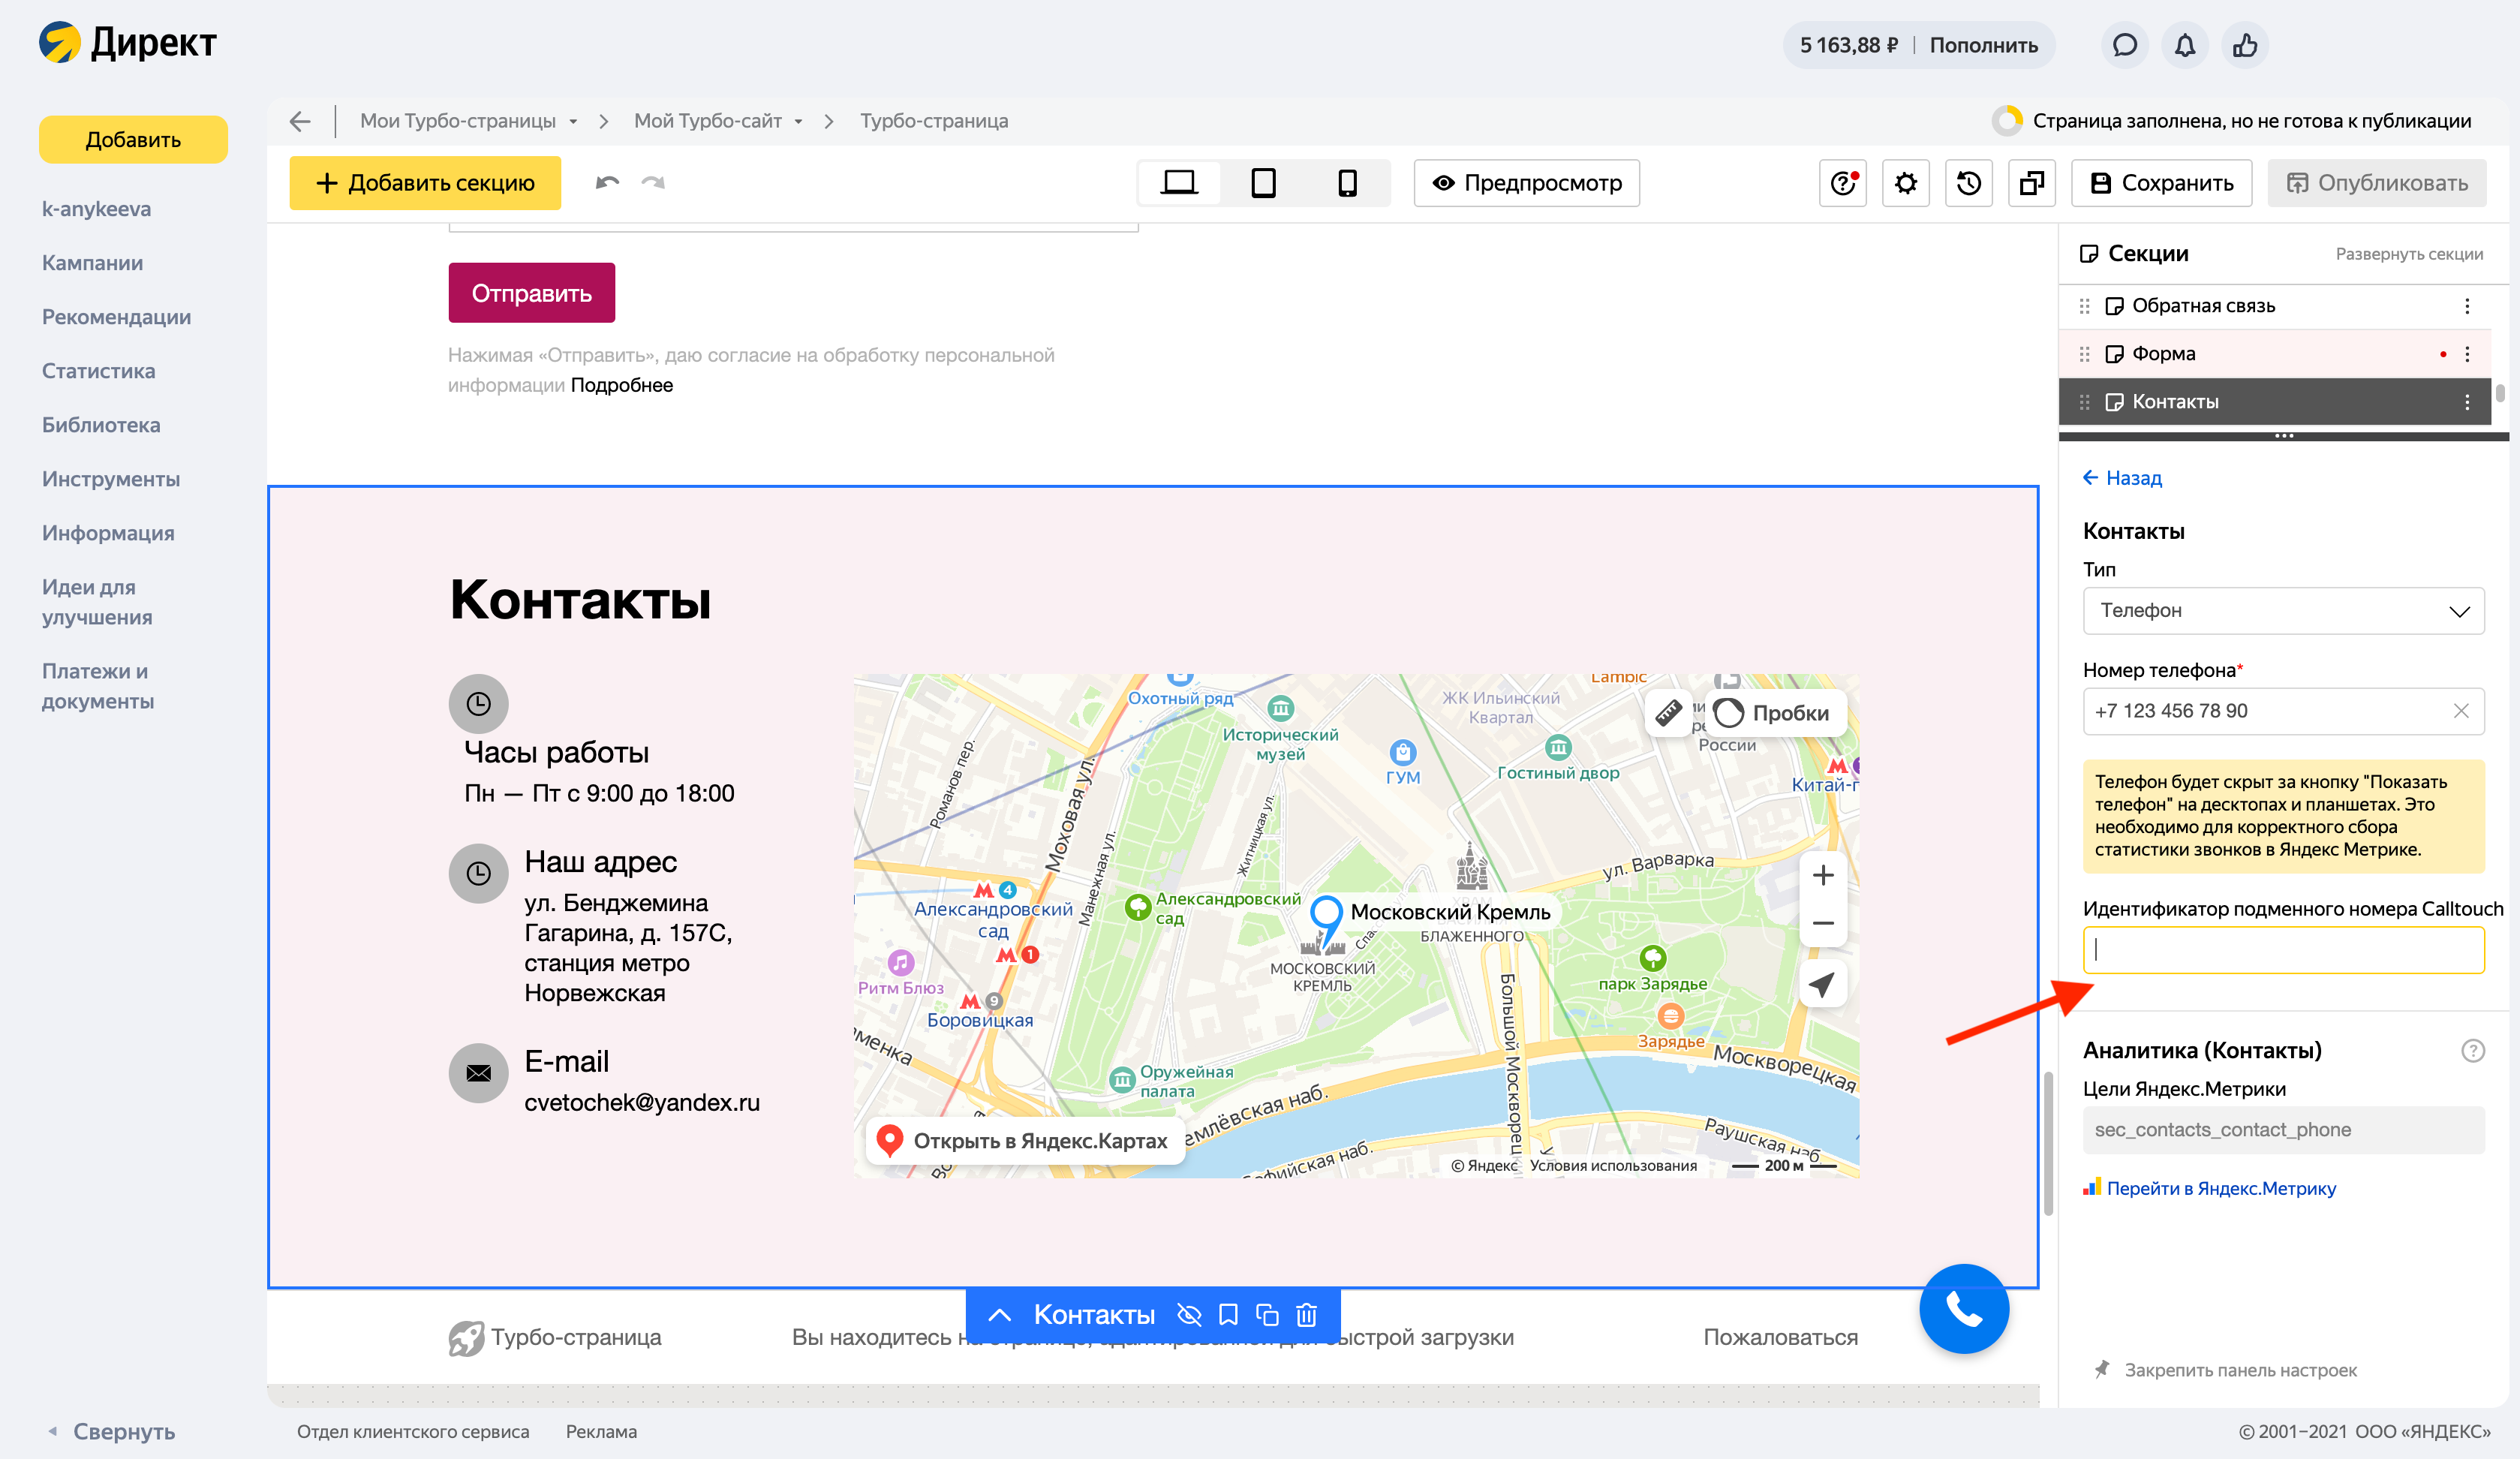Image resolution: width=2520 pixels, height=1459 pixels.
Task: Open the Тип dropdown set to Телефон
Action: [x=2283, y=611]
